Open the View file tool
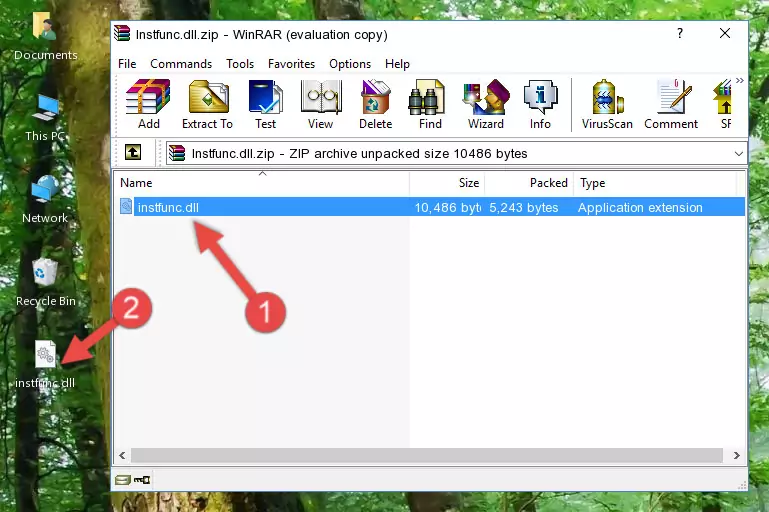Image resolution: width=769 pixels, height=512 pixels. click(321, 104)
